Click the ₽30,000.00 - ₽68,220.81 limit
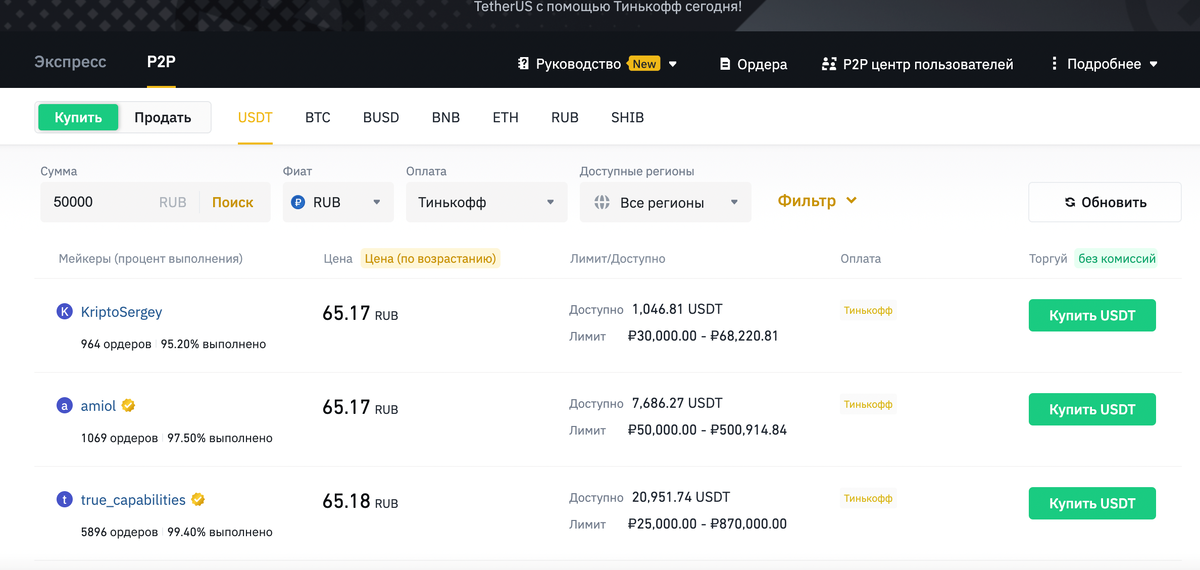 703,336
